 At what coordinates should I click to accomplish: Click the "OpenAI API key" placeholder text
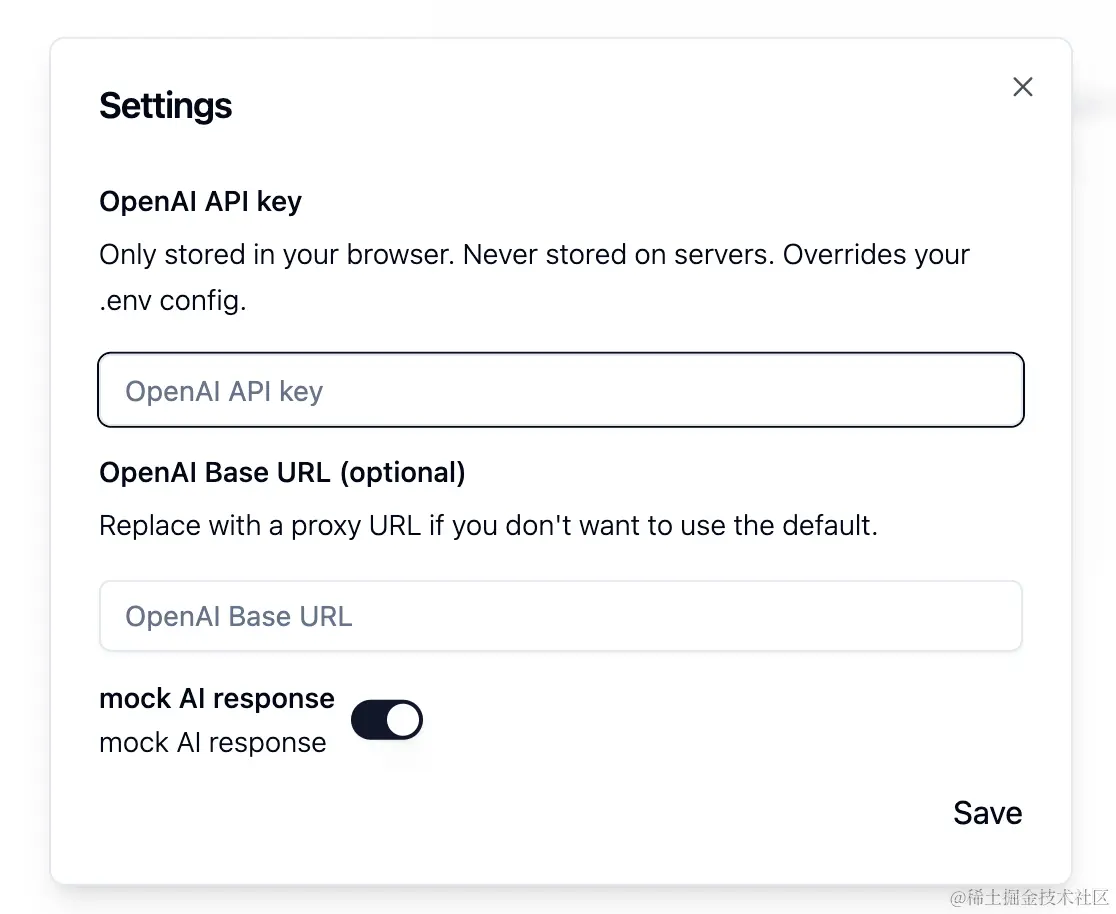(224, 391)
